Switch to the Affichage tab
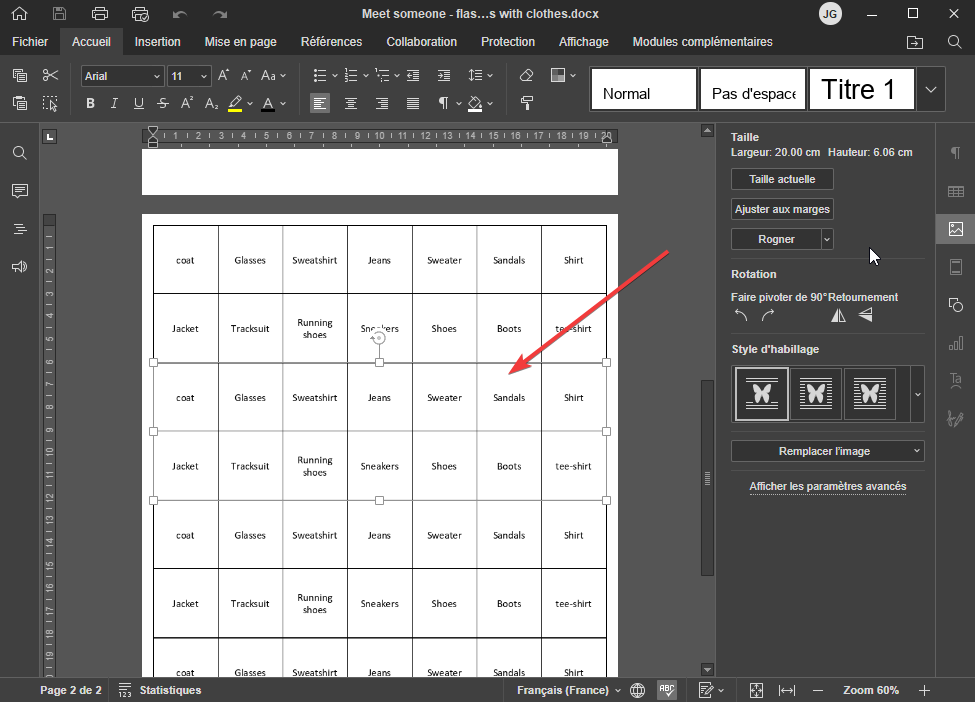 (583, 42)
